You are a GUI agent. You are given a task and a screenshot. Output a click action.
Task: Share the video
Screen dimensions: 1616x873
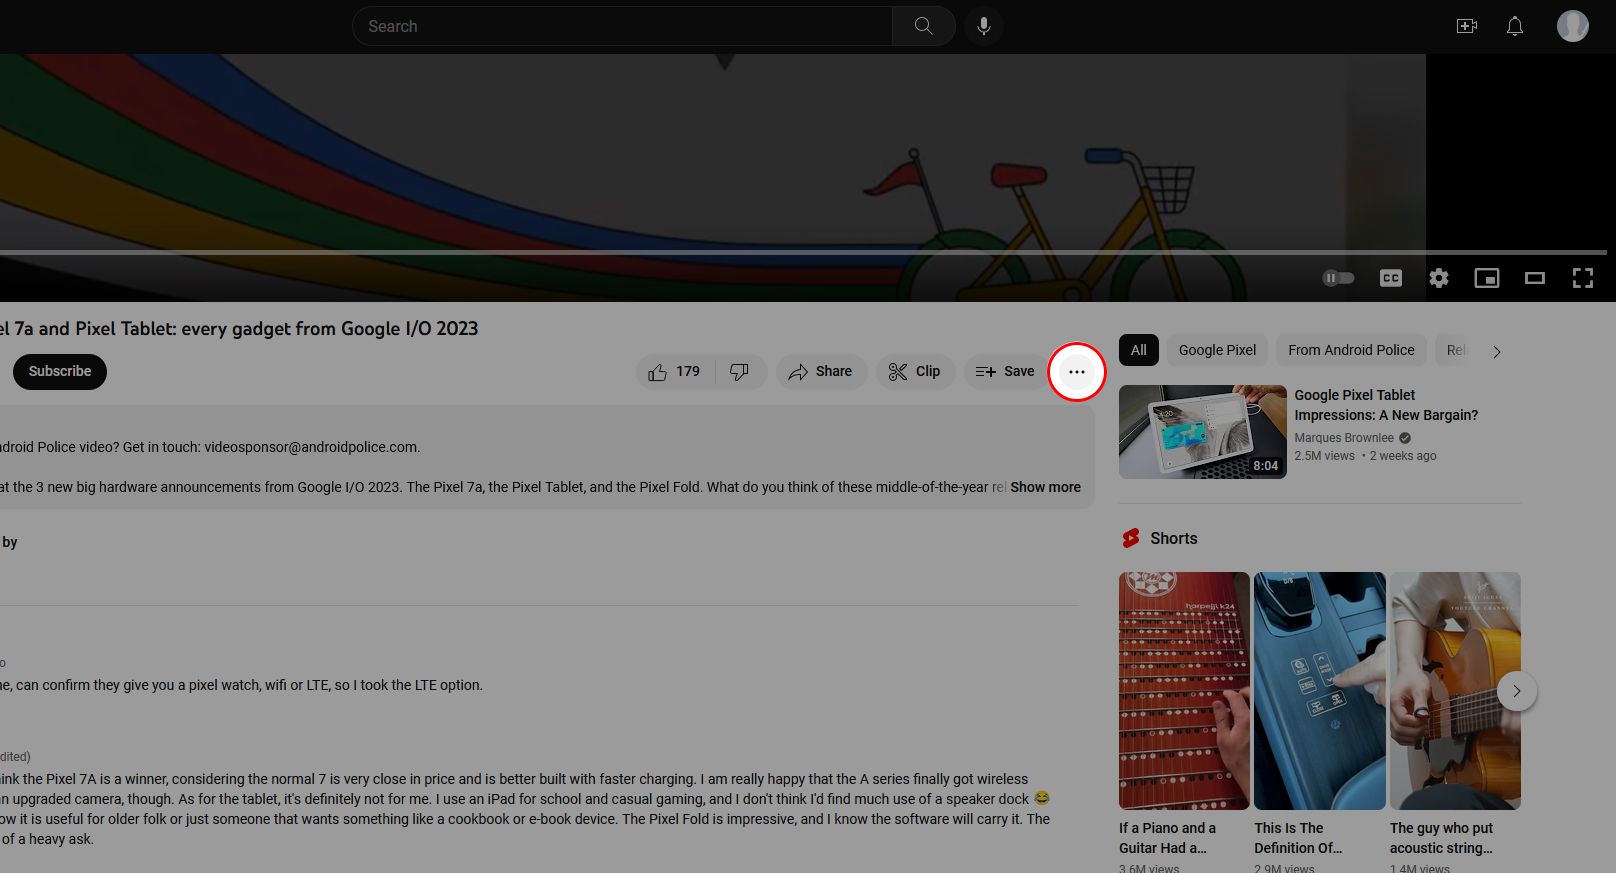pyautogui.click(x=821, y=372)
